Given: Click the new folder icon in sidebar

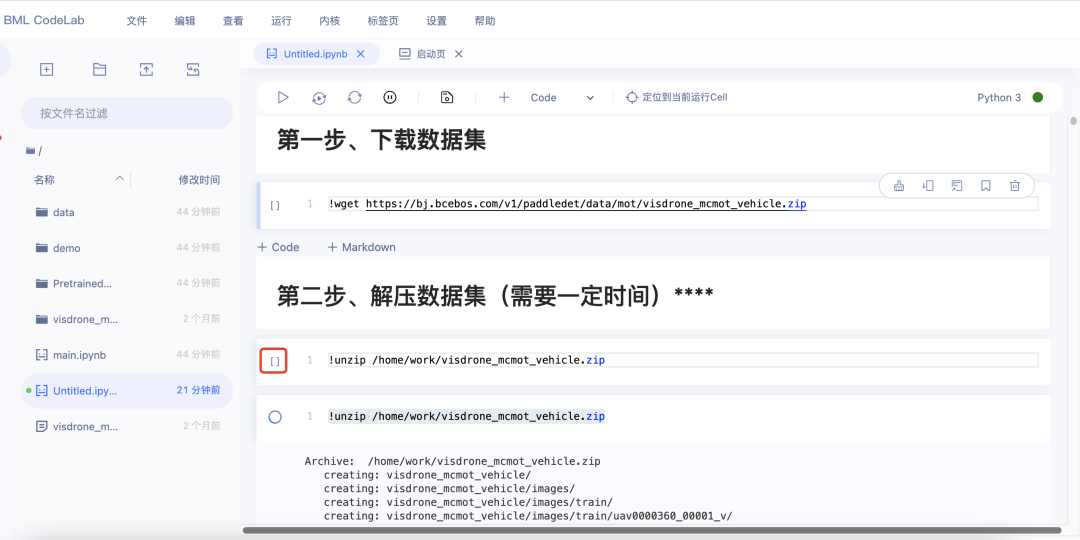Looking at the screenshot, I should tap(99, 69).
